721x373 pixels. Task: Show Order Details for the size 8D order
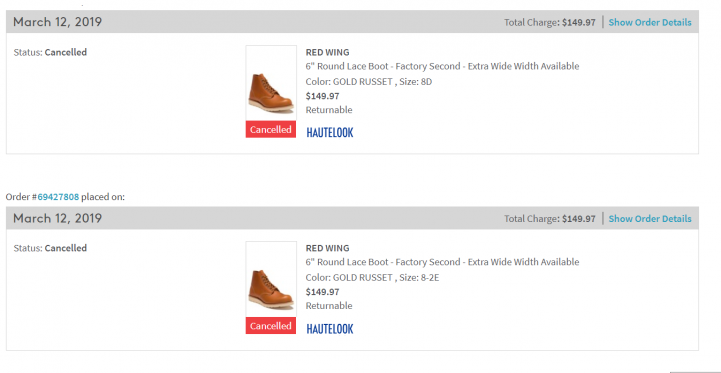[x=650, y=22]
